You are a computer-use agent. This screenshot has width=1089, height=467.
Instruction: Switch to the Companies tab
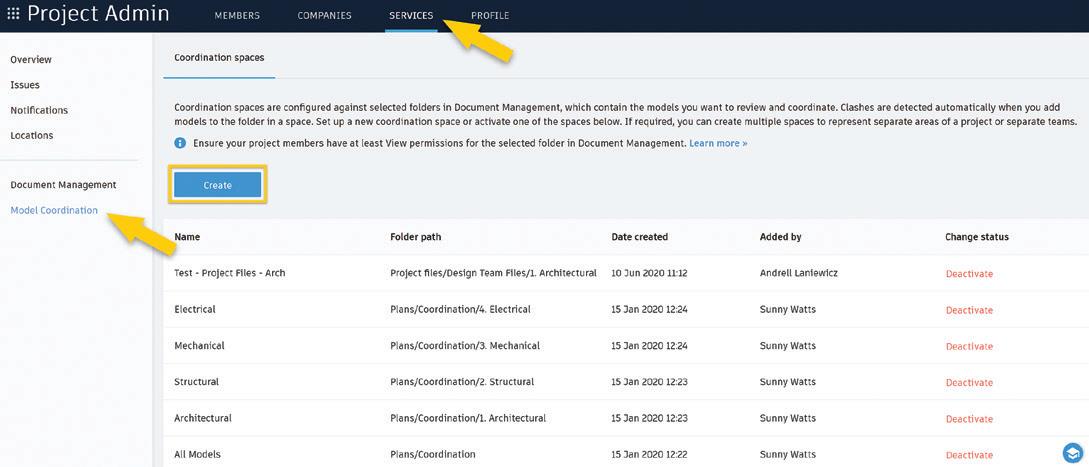pos(324,15)
